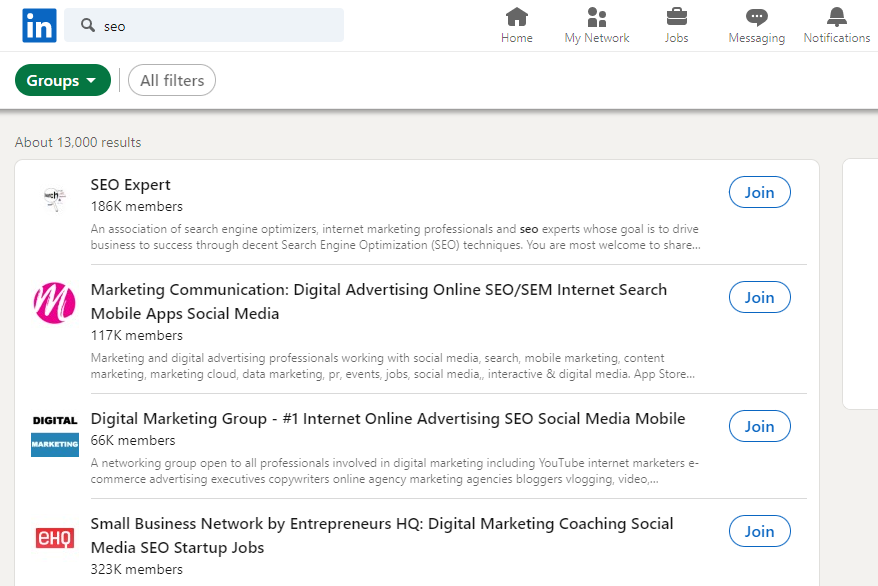Click the 186K members text
The height and width of the screenshot is (586, 878).
tap(137, 207)
